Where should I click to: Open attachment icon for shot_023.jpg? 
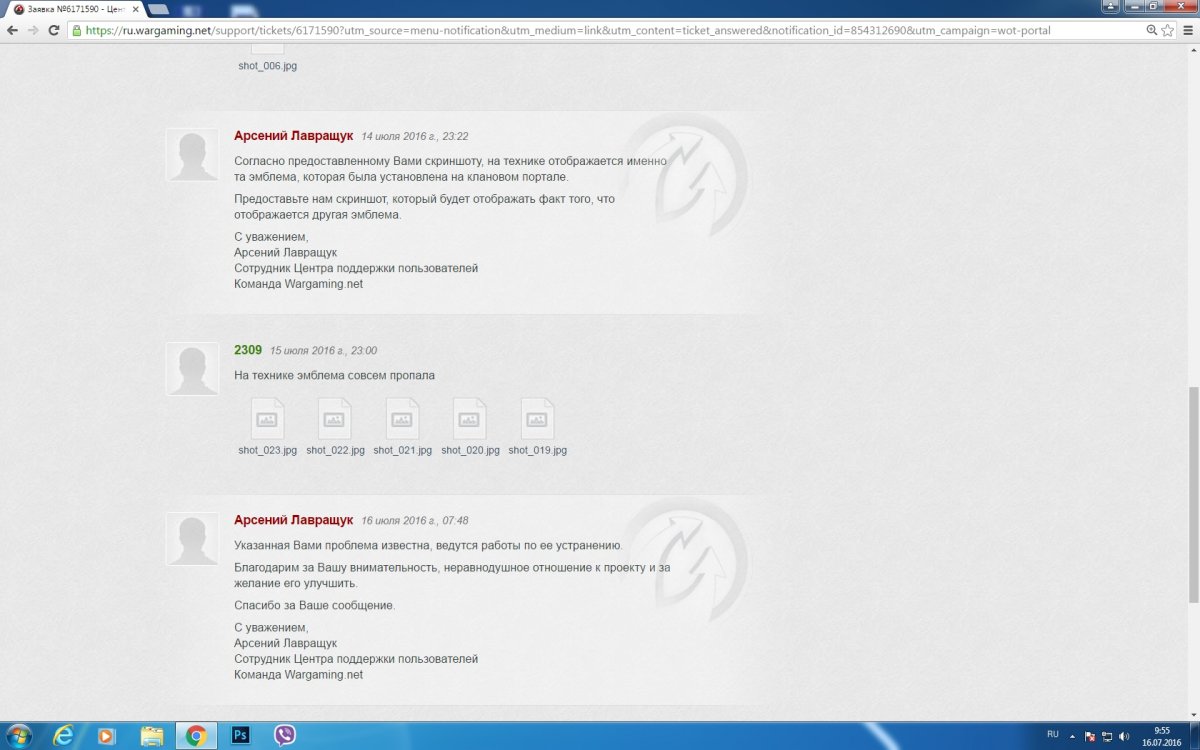(267, 419)
